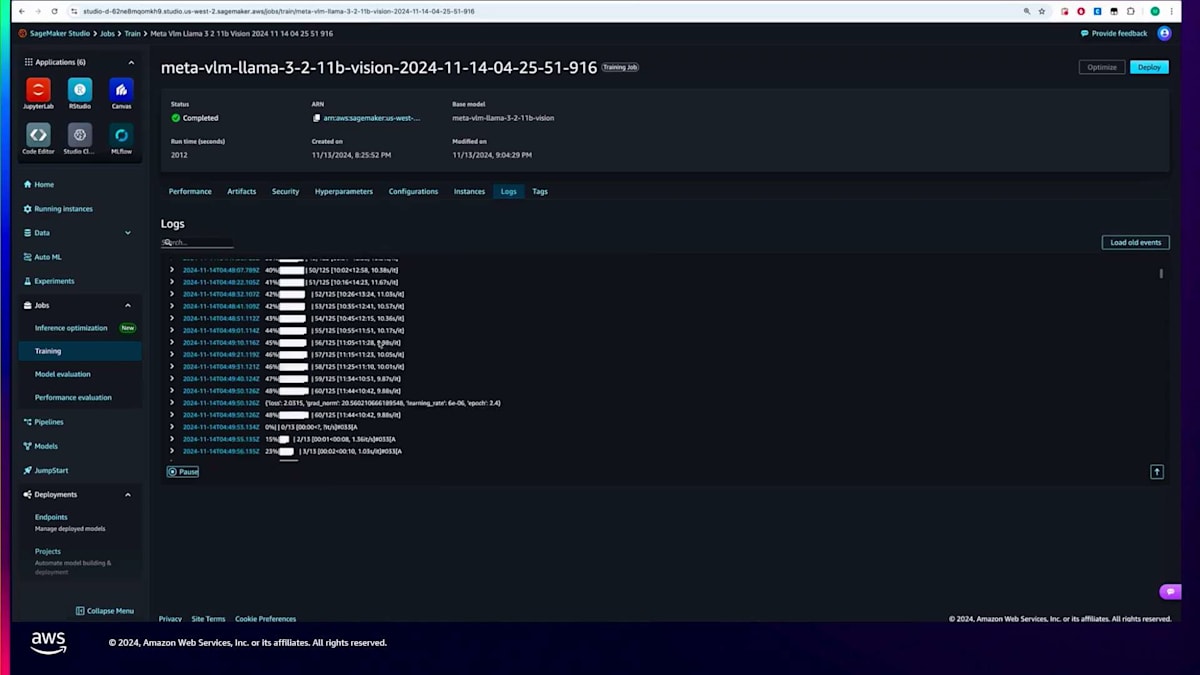
Task: Bookmark this page with the star icon
Action: (1042, 11)
